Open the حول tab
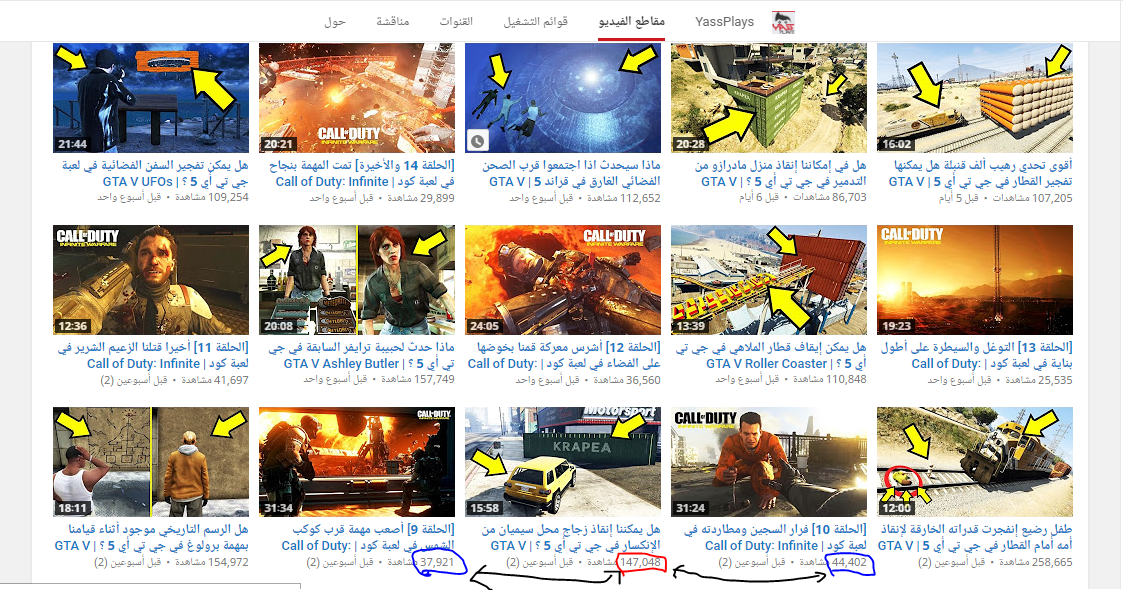The height and width of the screenshot is (590, 1123). pyautogui.click(x=335, y=21)
